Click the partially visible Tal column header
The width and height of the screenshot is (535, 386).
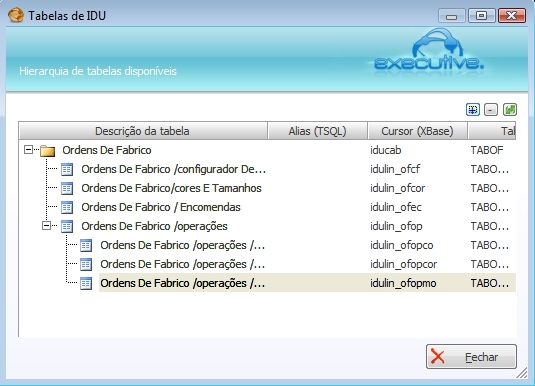(492, 131)
